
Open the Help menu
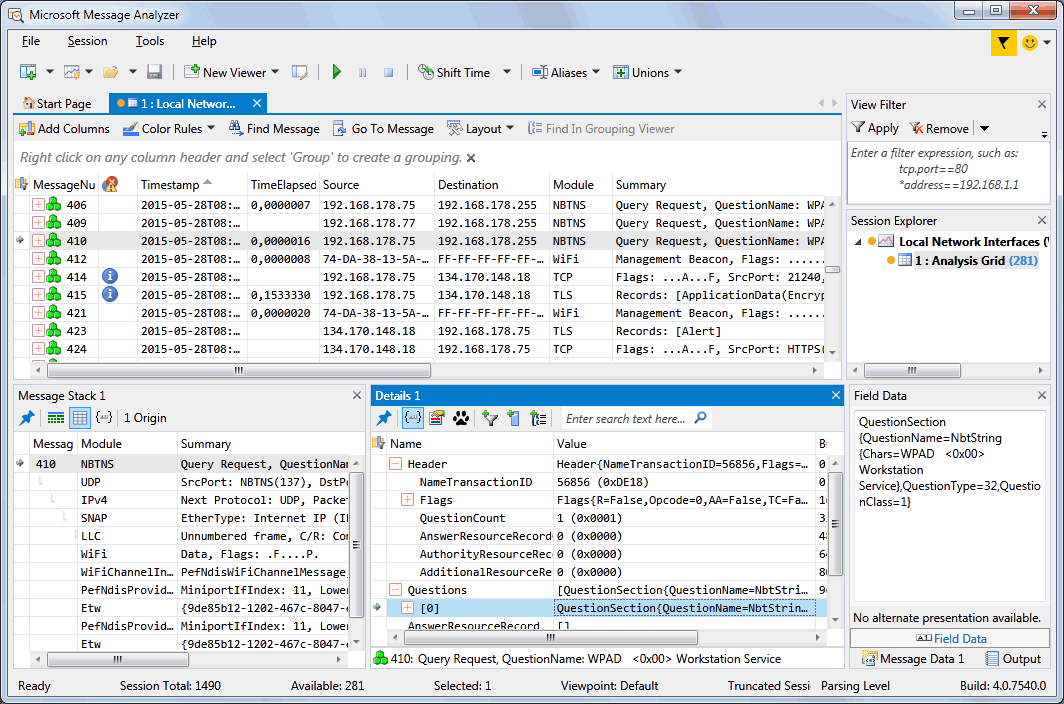pyautogui.click(x=204, y=41)
